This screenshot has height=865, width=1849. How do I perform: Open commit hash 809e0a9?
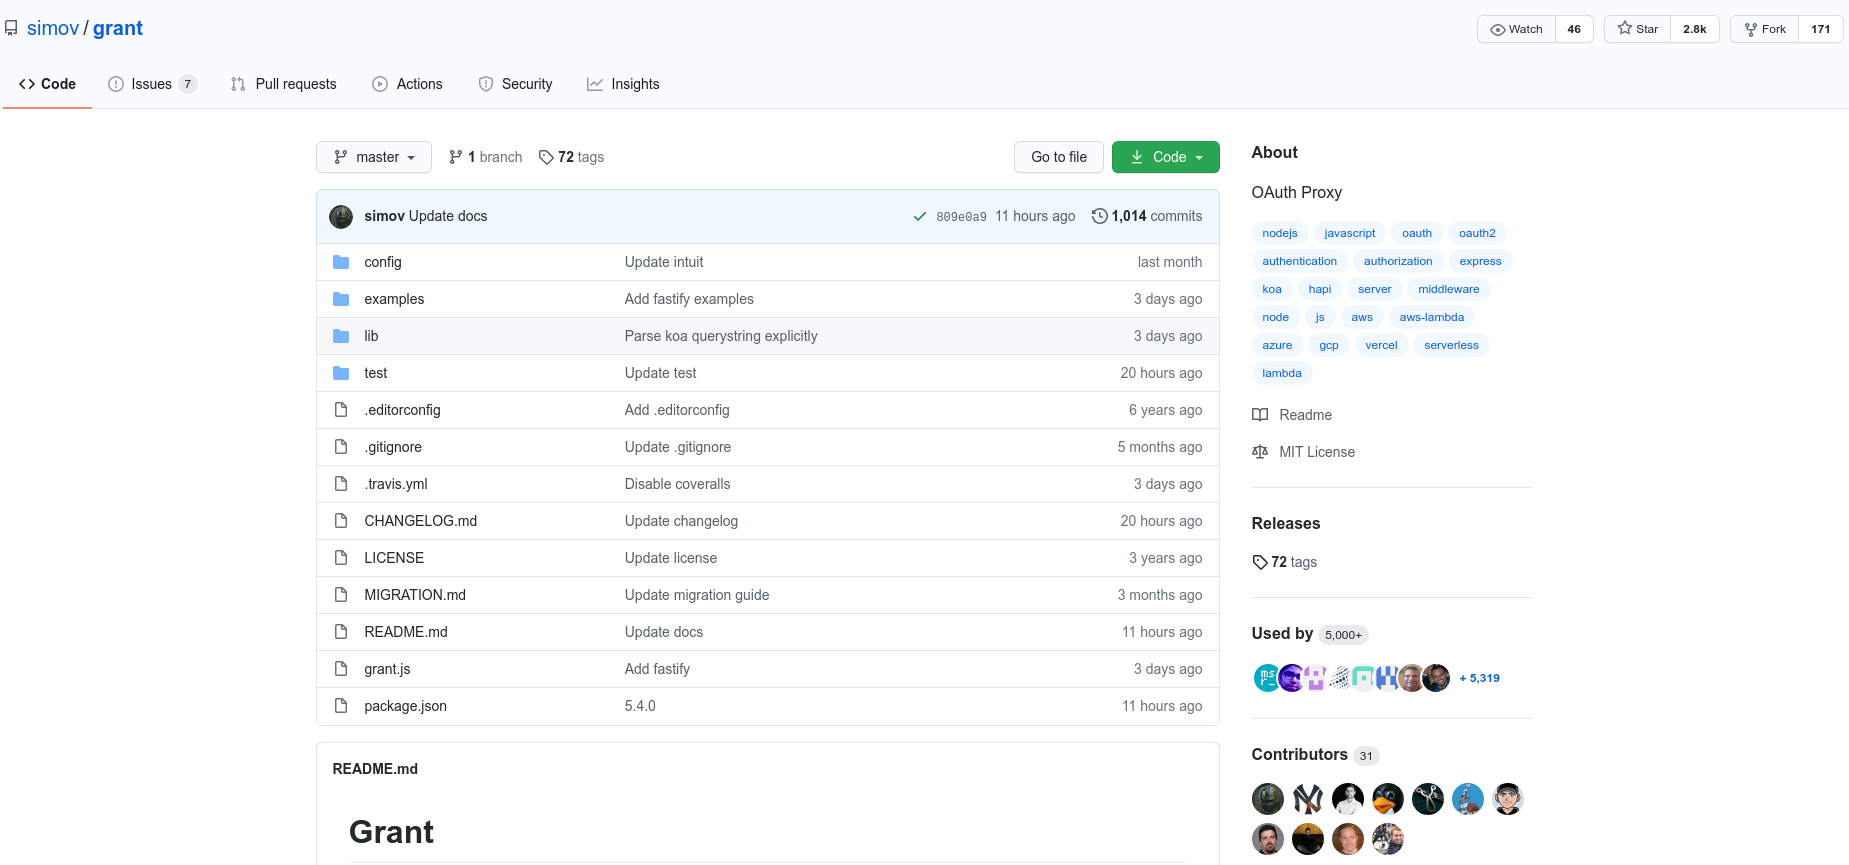pos(961,217)
